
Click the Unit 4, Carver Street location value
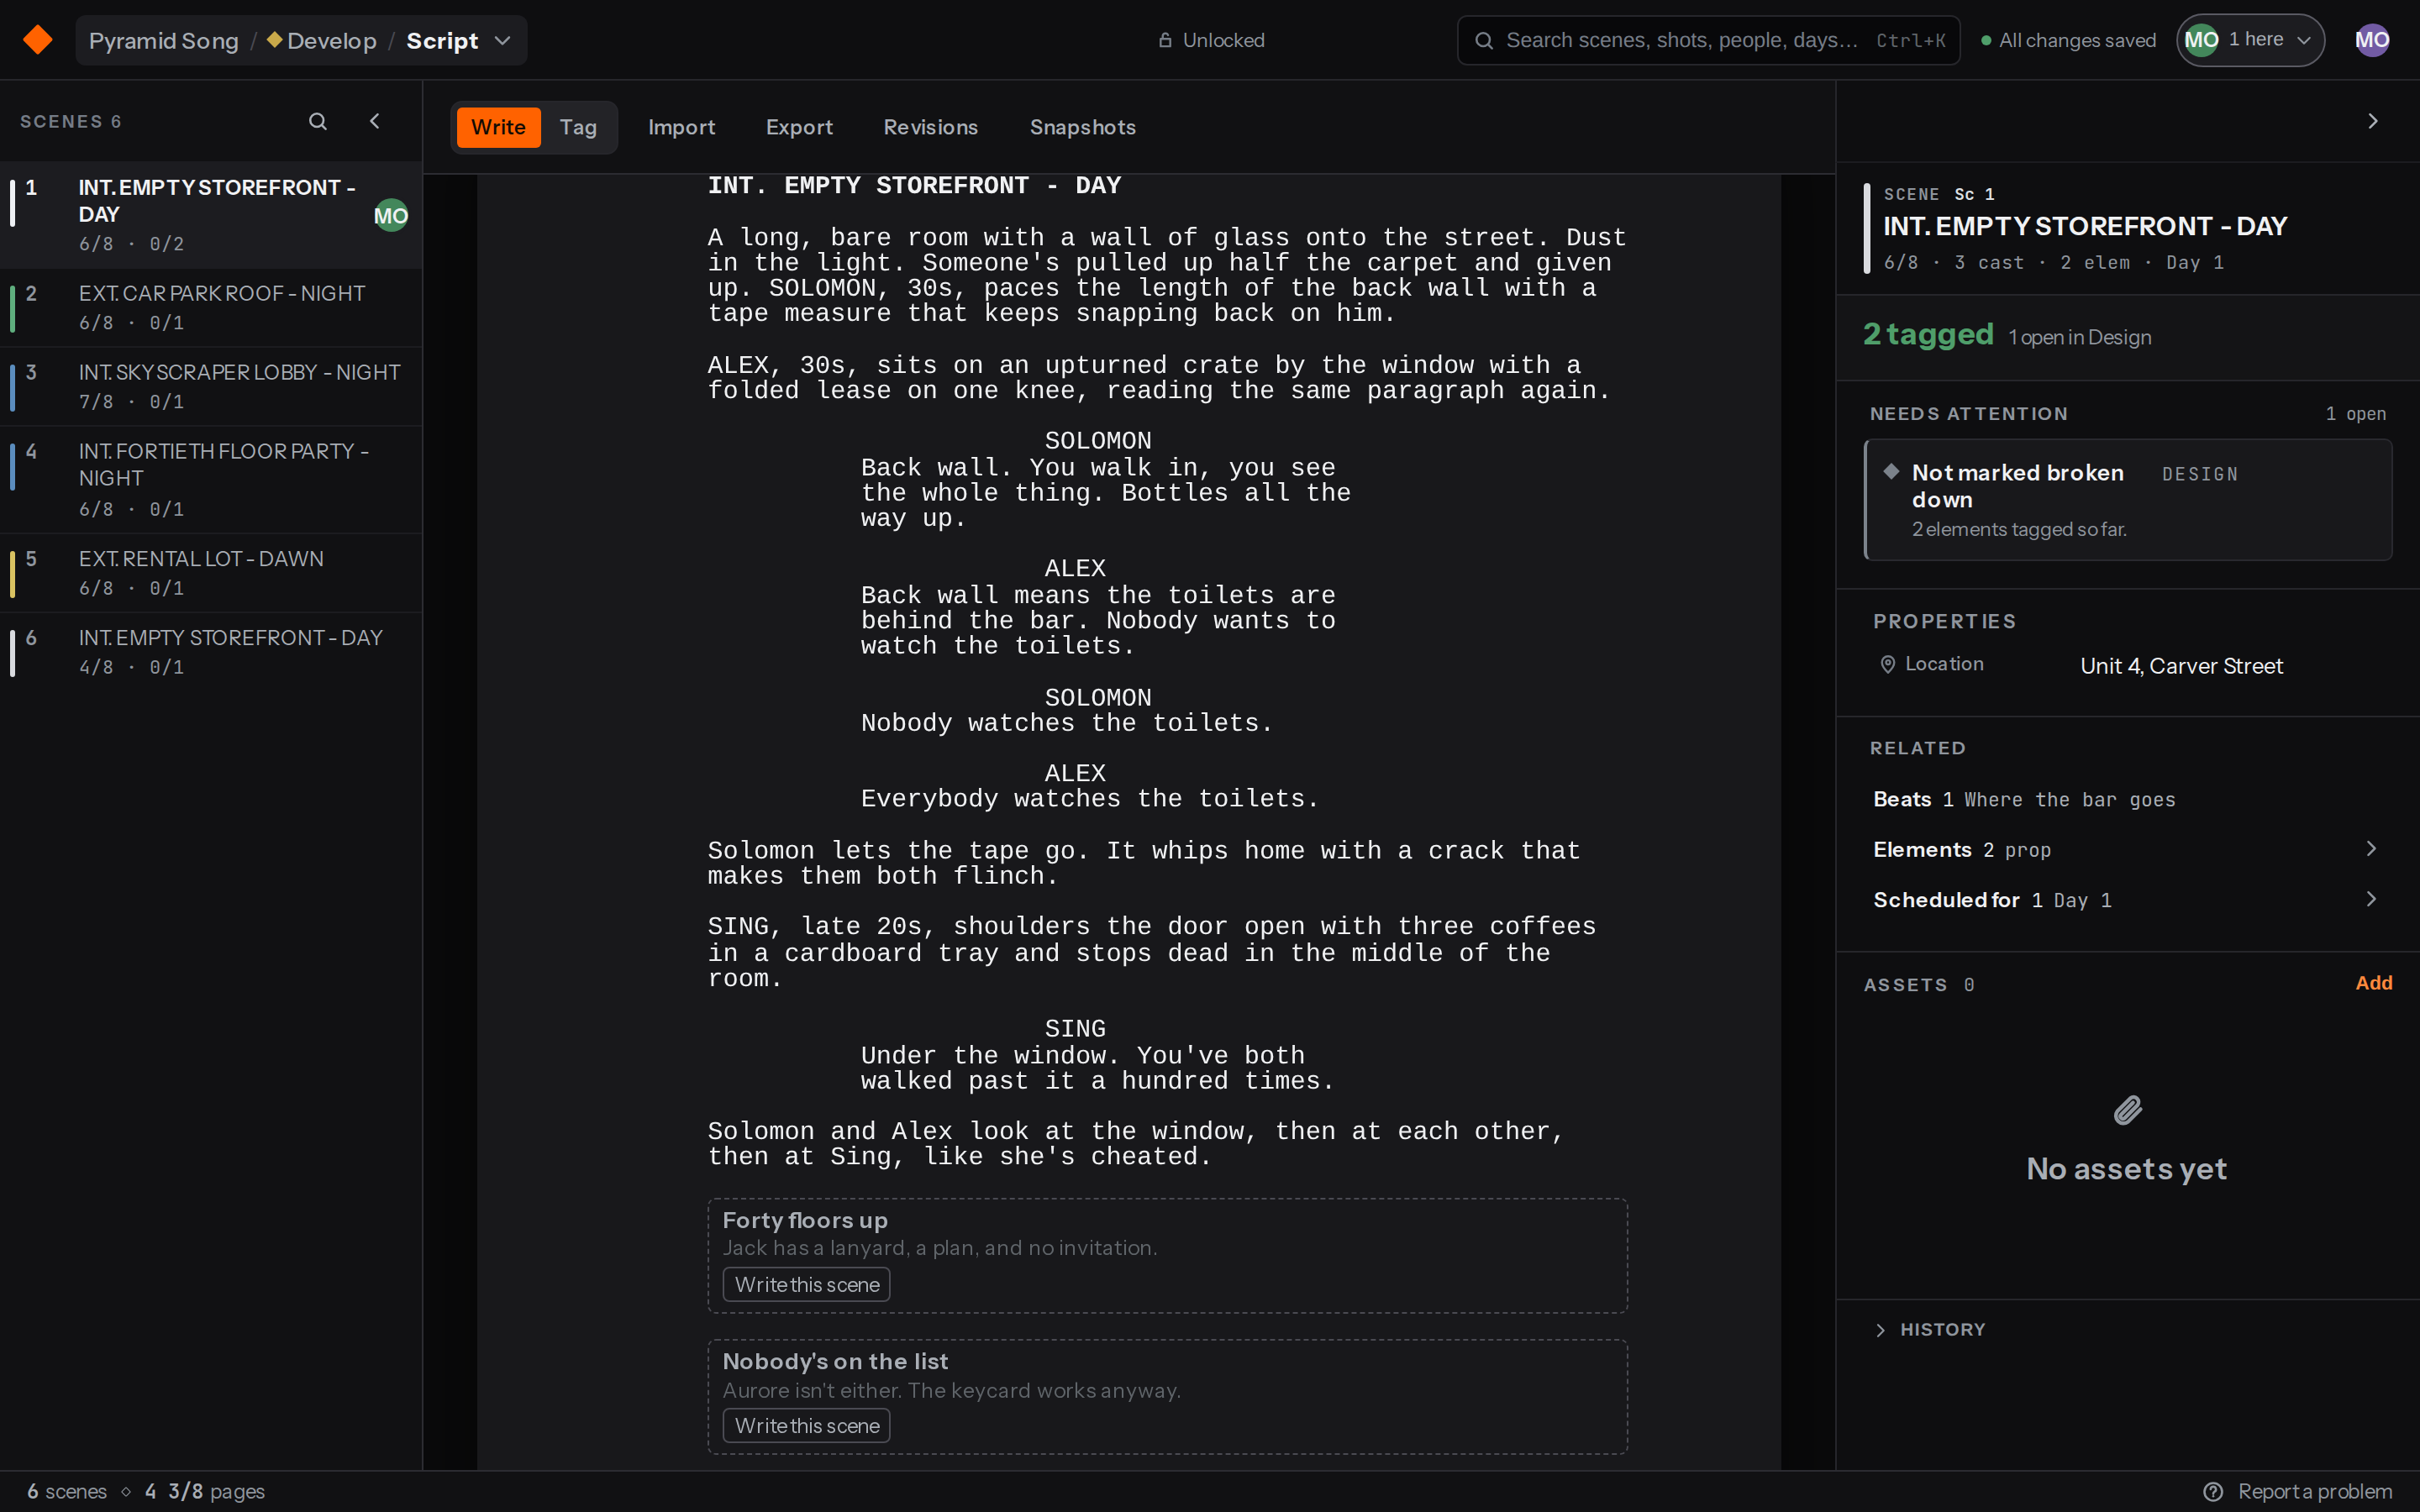click(2181, 666)
